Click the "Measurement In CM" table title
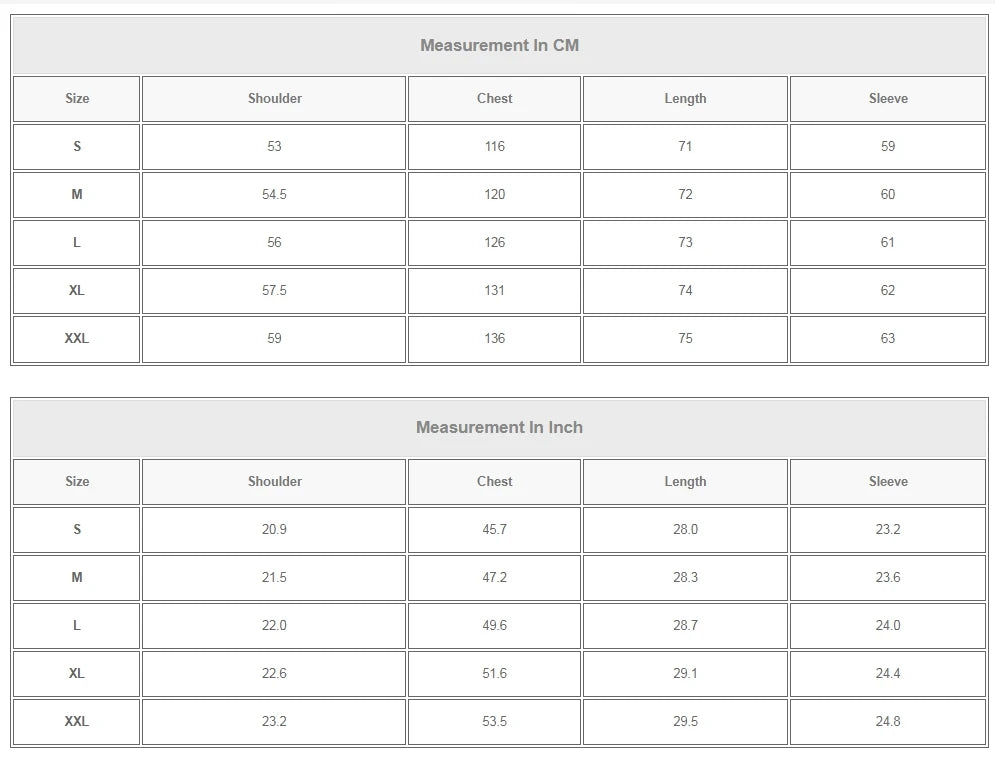Image resolution: width=1001 pixels, height=760 pixels. point(499,45)
